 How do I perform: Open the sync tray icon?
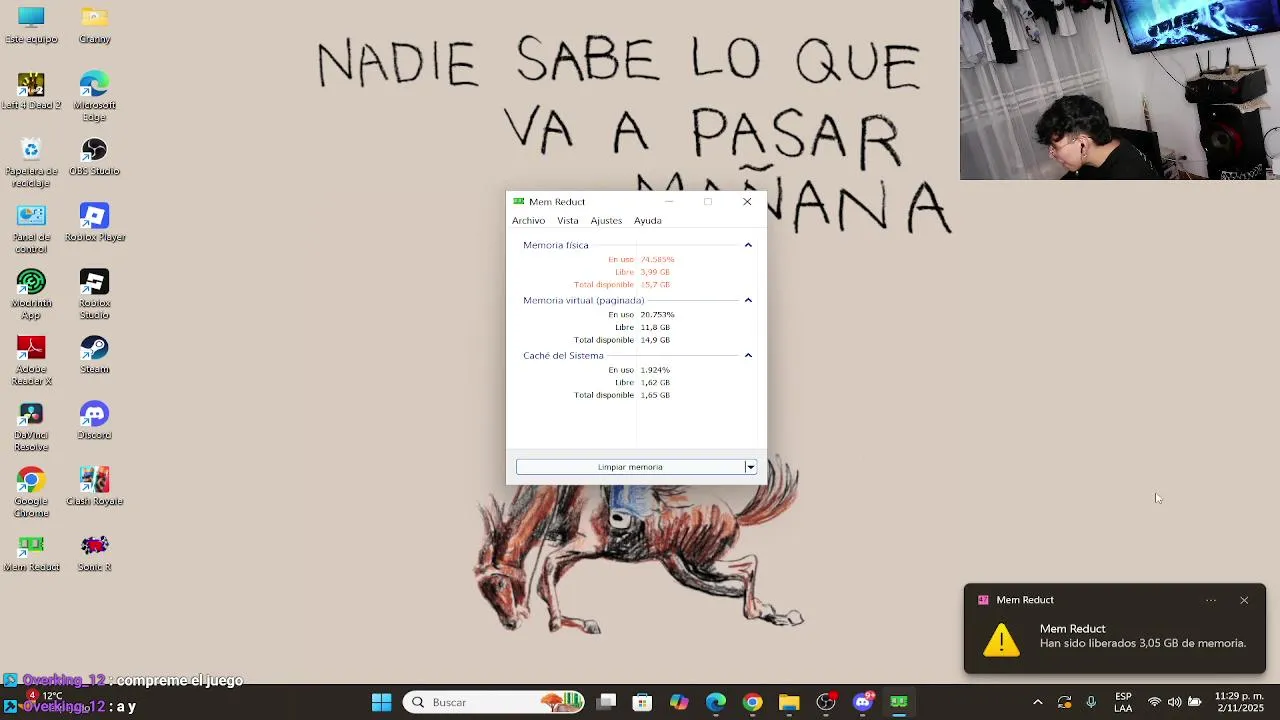pyautogui.click(x=1064, y=702)
